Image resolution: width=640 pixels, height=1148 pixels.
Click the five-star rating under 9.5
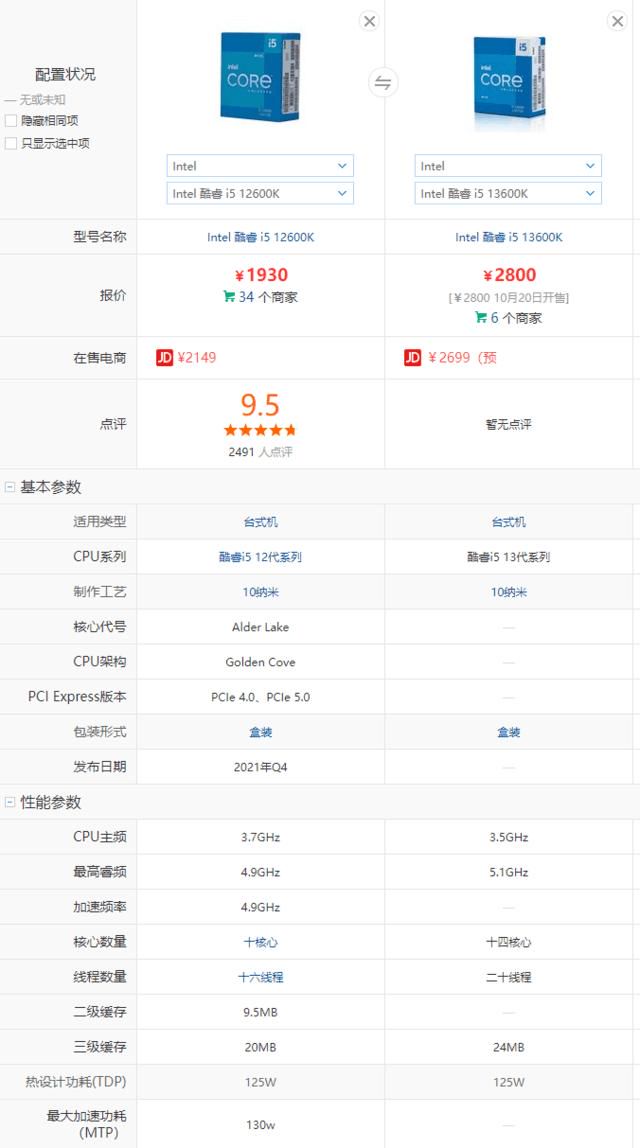tap(260, 430)
